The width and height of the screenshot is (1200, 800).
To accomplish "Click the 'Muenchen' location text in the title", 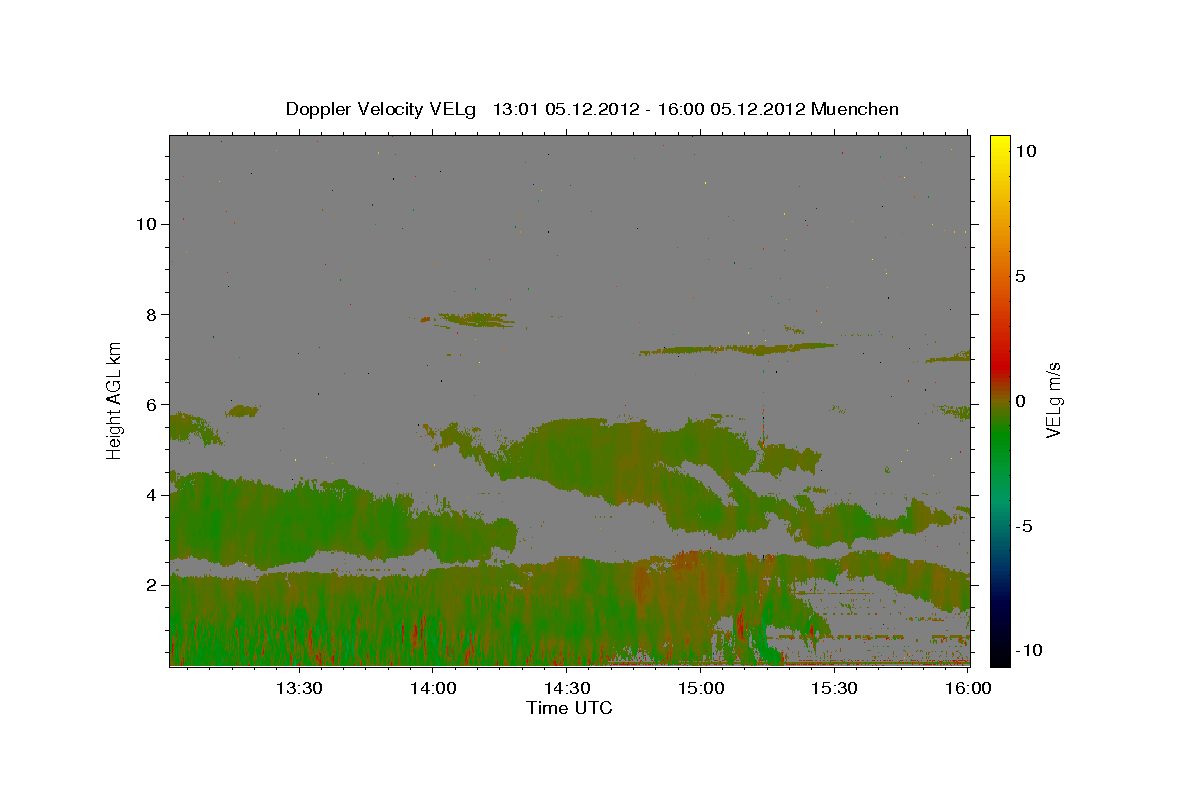I will tap(855, 109).
